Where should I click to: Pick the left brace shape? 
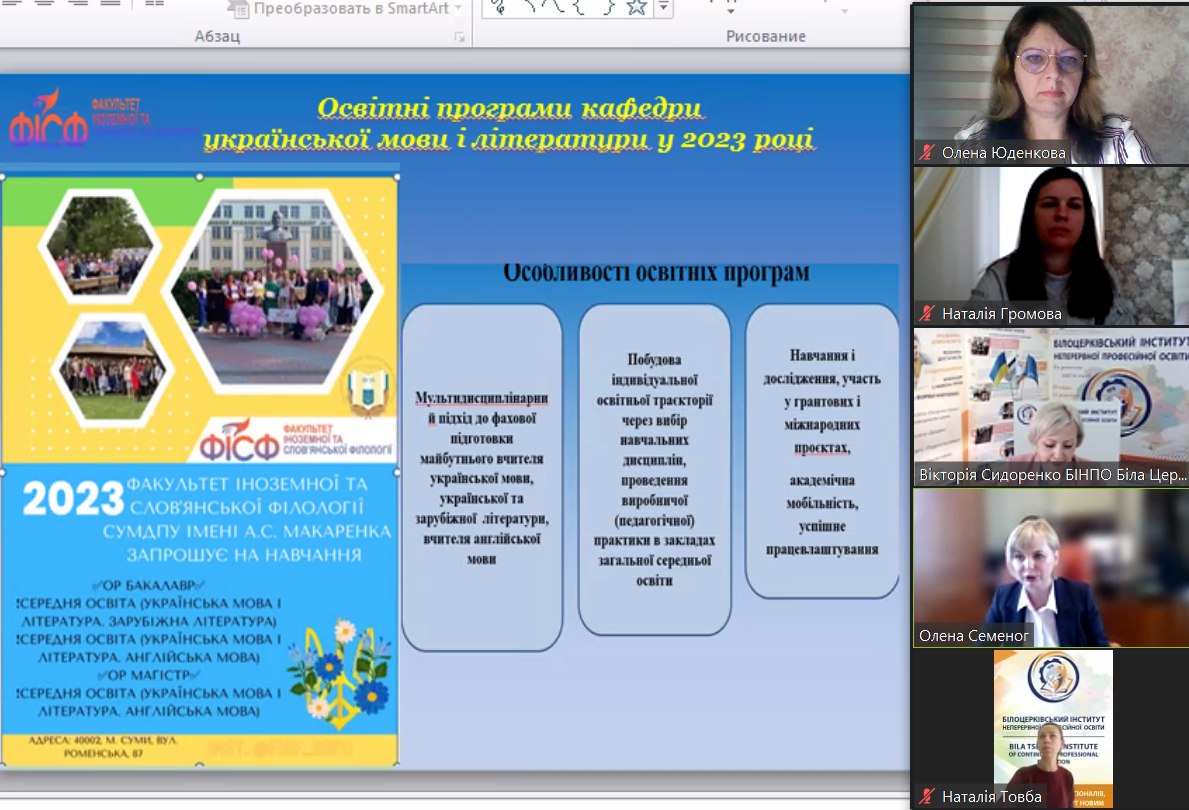pos(580,8)
